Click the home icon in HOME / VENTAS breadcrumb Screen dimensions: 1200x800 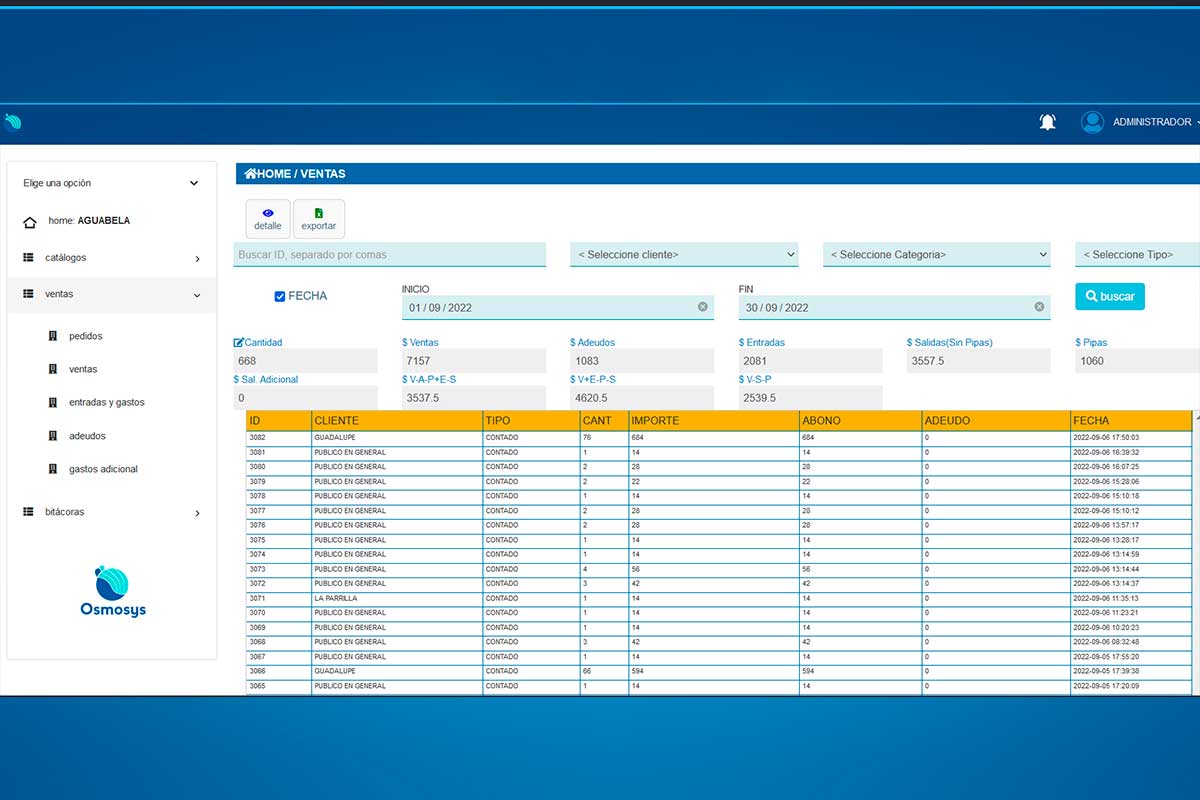coord(250,174)
